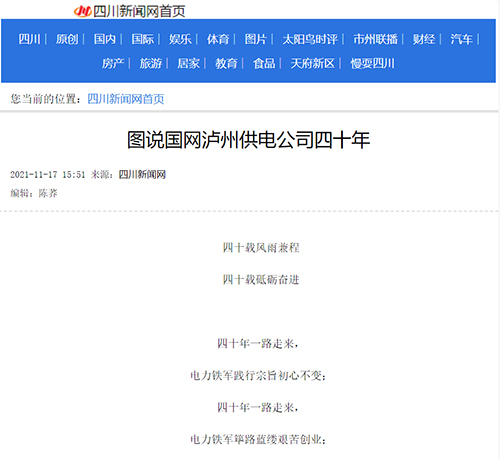
Task: Open 四川新闻网首页 header title link
Action: coord(139,12)
